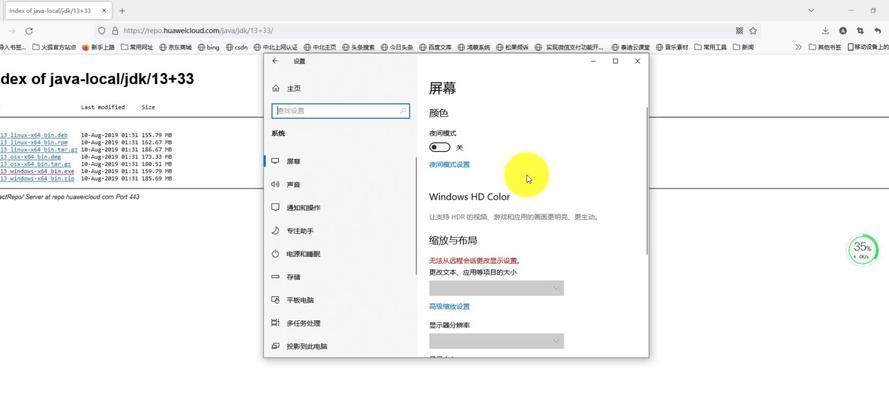889x400 pixels.
Task: Open the browser downloads panel
Action: click(826, 31)
